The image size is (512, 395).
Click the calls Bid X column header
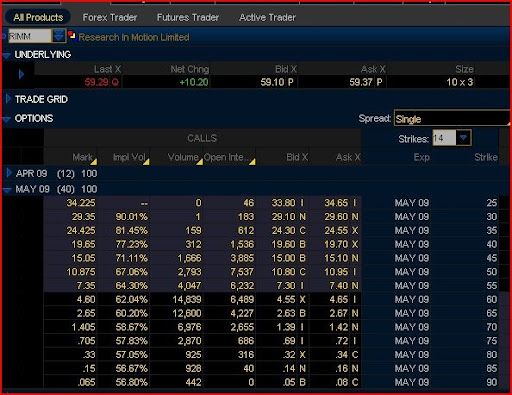[297, 157]
